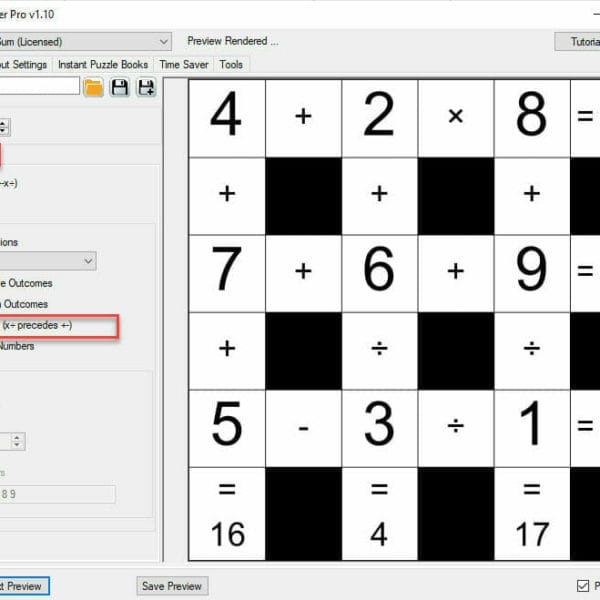Click the Save Preview button
This screenshot has width=600, height=600.
pos(172,586)
